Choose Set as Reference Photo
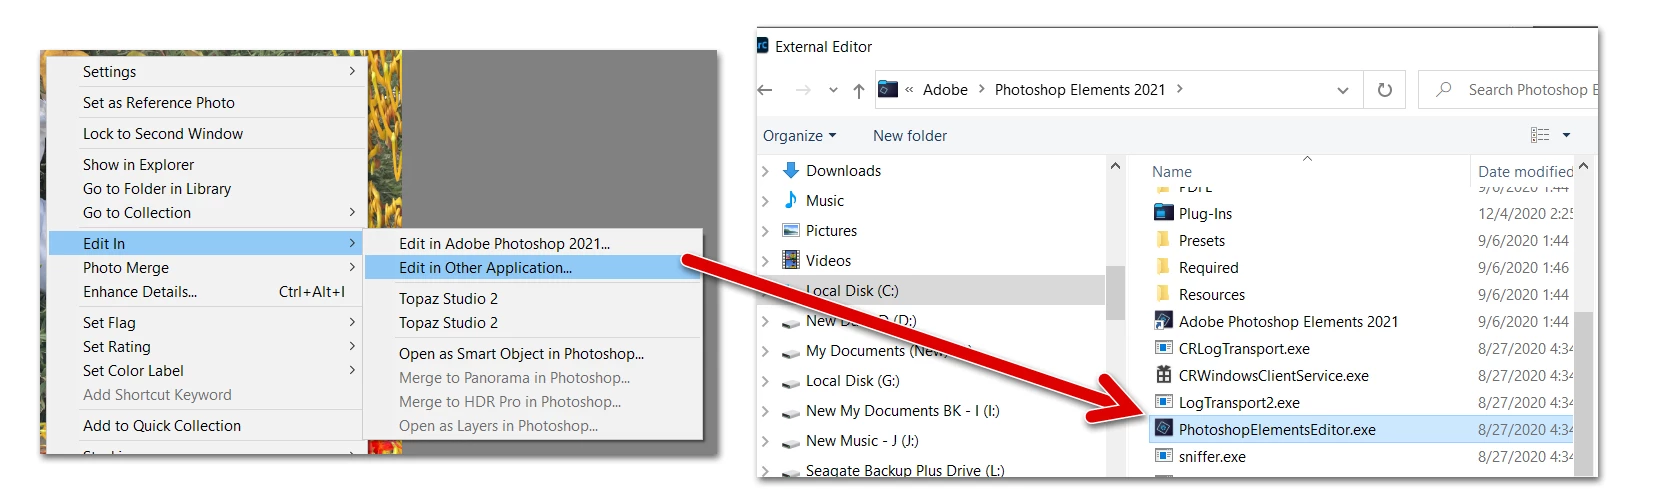 tap(207, 103)
